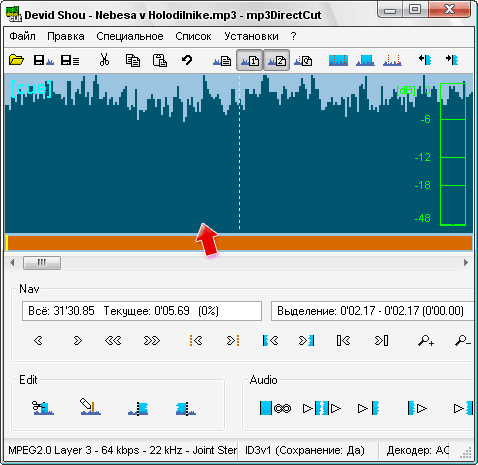Open the Правка menu
The height and width of the screenshot is (465, 478).
click(66, 36)
